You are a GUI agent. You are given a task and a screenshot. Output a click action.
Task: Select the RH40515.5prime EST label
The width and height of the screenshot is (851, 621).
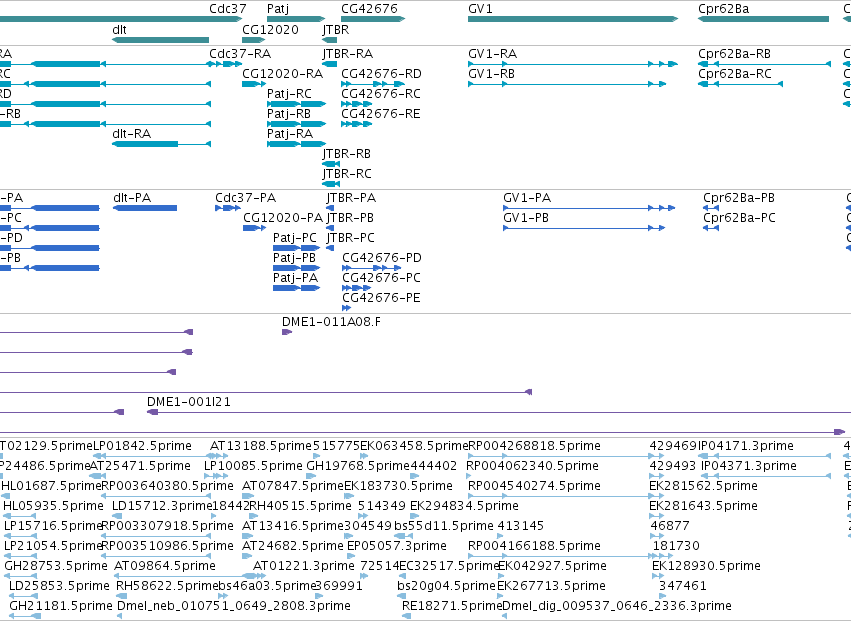(x=300, y=506)
